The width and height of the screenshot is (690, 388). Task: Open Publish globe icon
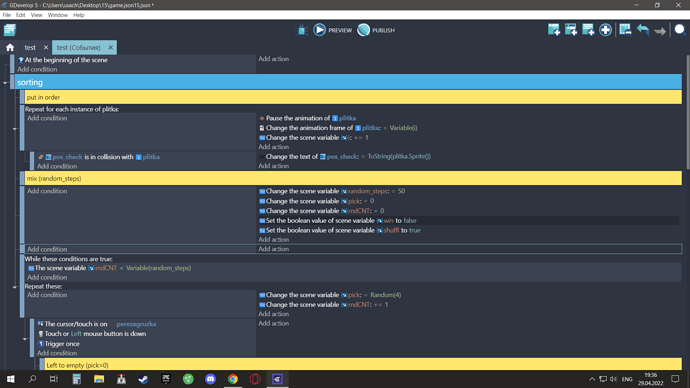363,30
